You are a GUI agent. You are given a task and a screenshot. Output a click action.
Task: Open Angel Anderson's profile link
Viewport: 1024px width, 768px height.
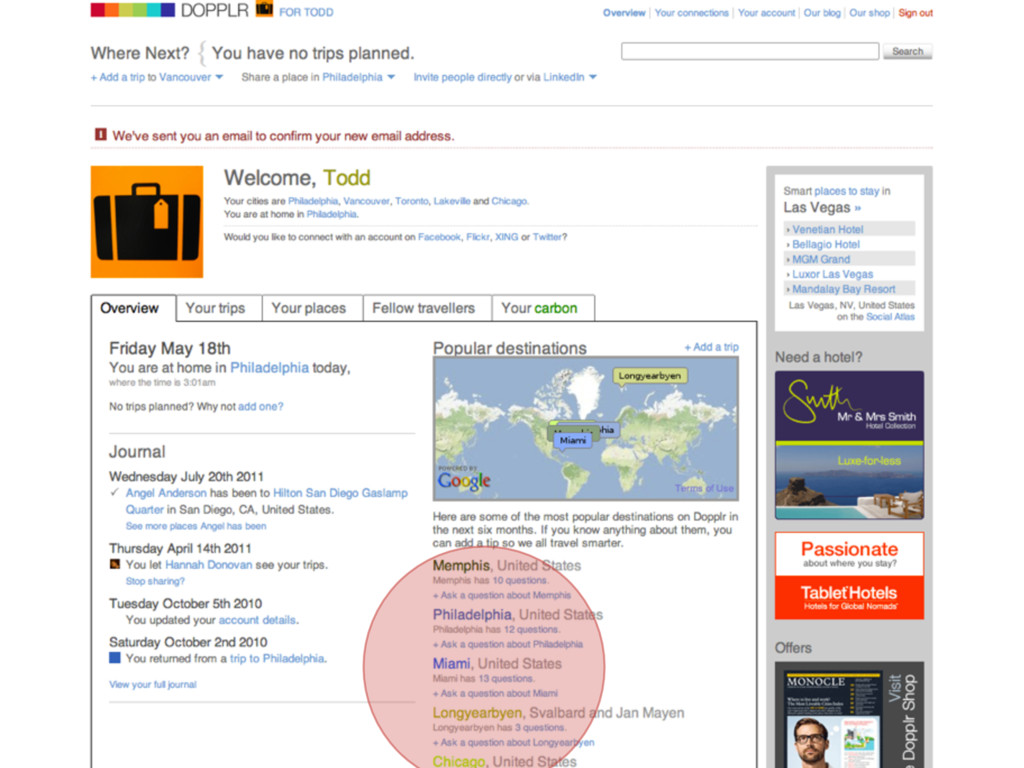tap(166, 493)
